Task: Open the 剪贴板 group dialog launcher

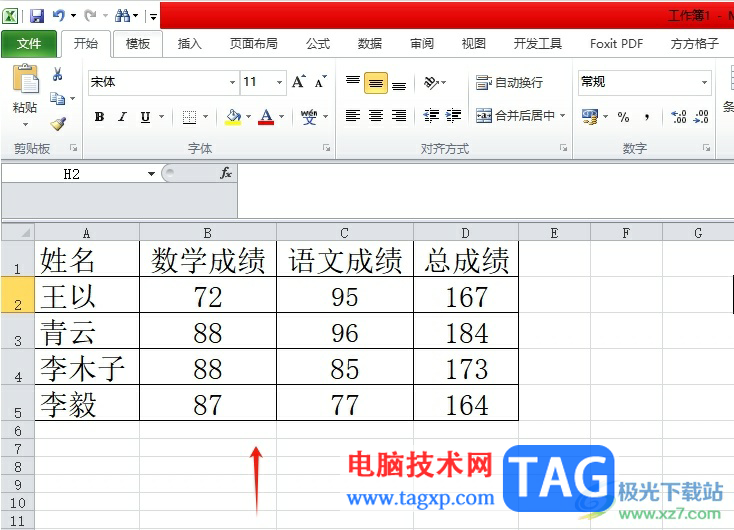Action: click(73, 148)
